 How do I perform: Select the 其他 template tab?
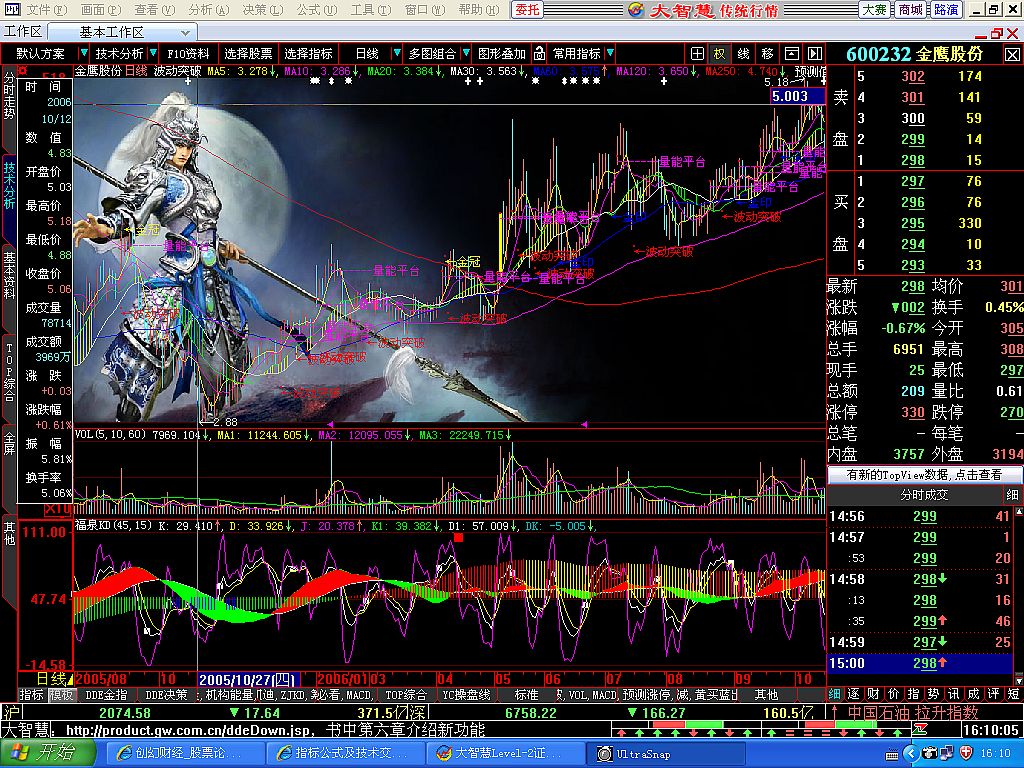click(765, 695)
